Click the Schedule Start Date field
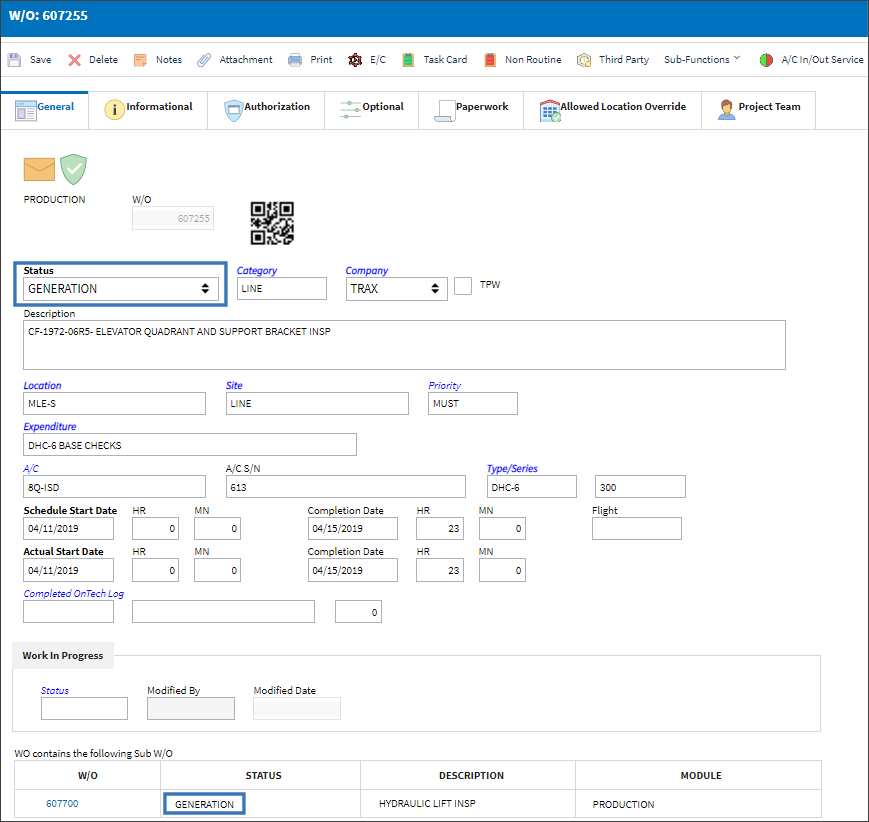This screenshot has height=822, width=869. coord(68,528)
